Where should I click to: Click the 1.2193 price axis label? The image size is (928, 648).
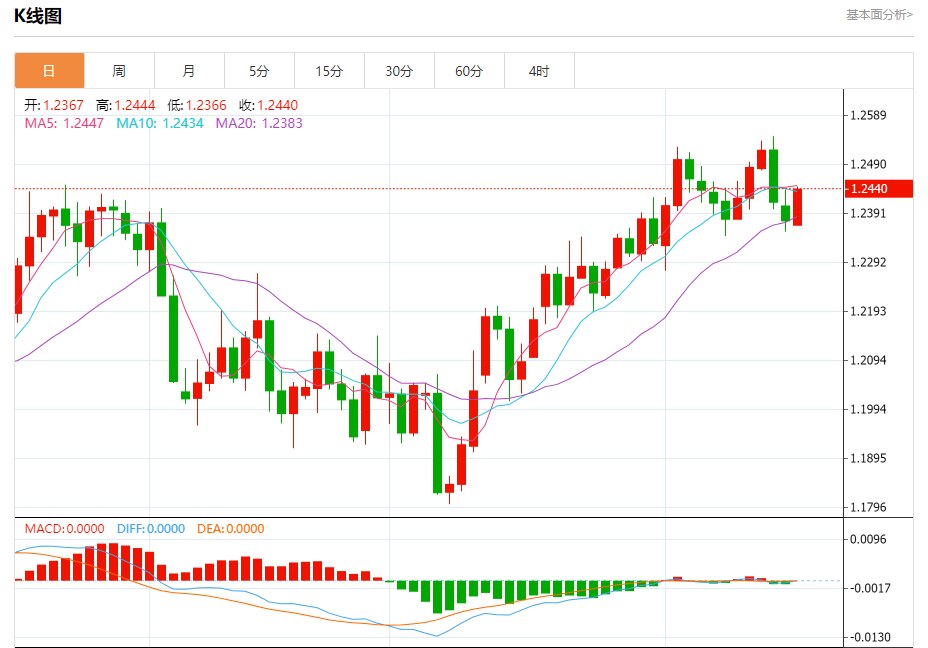pos(868,311)
